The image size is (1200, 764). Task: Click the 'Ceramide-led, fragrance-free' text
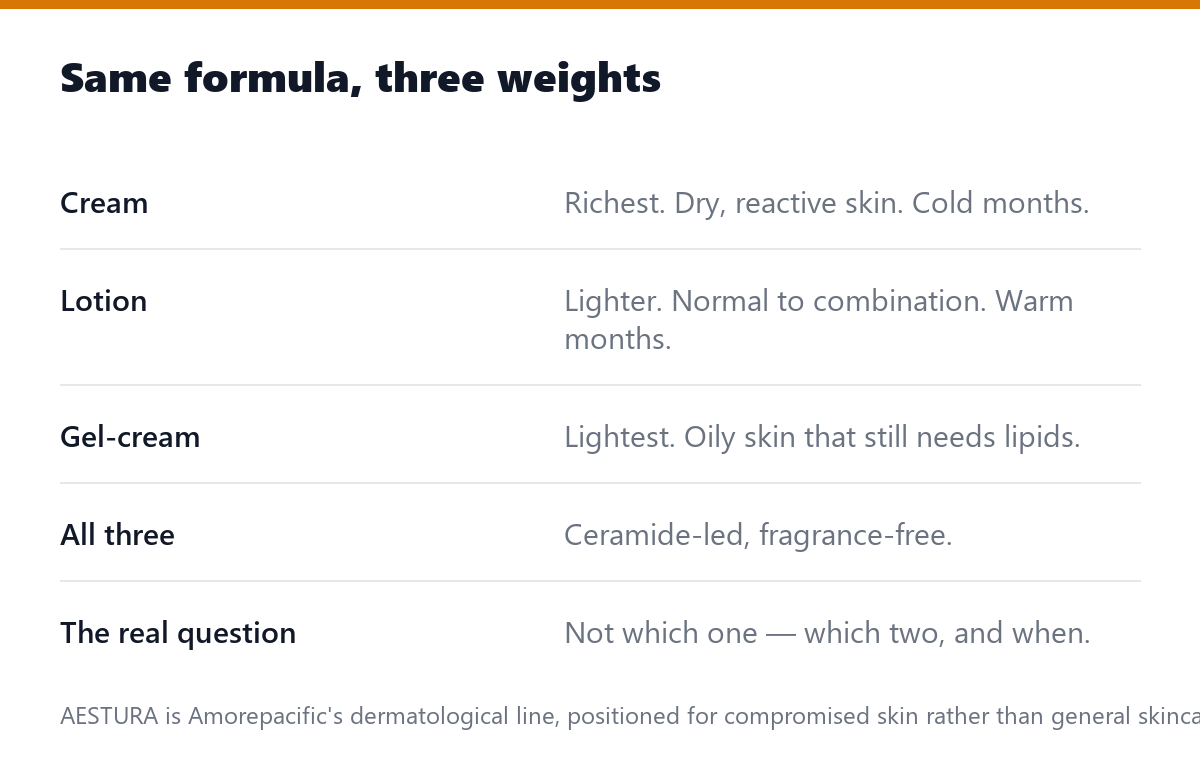[758, 535]
